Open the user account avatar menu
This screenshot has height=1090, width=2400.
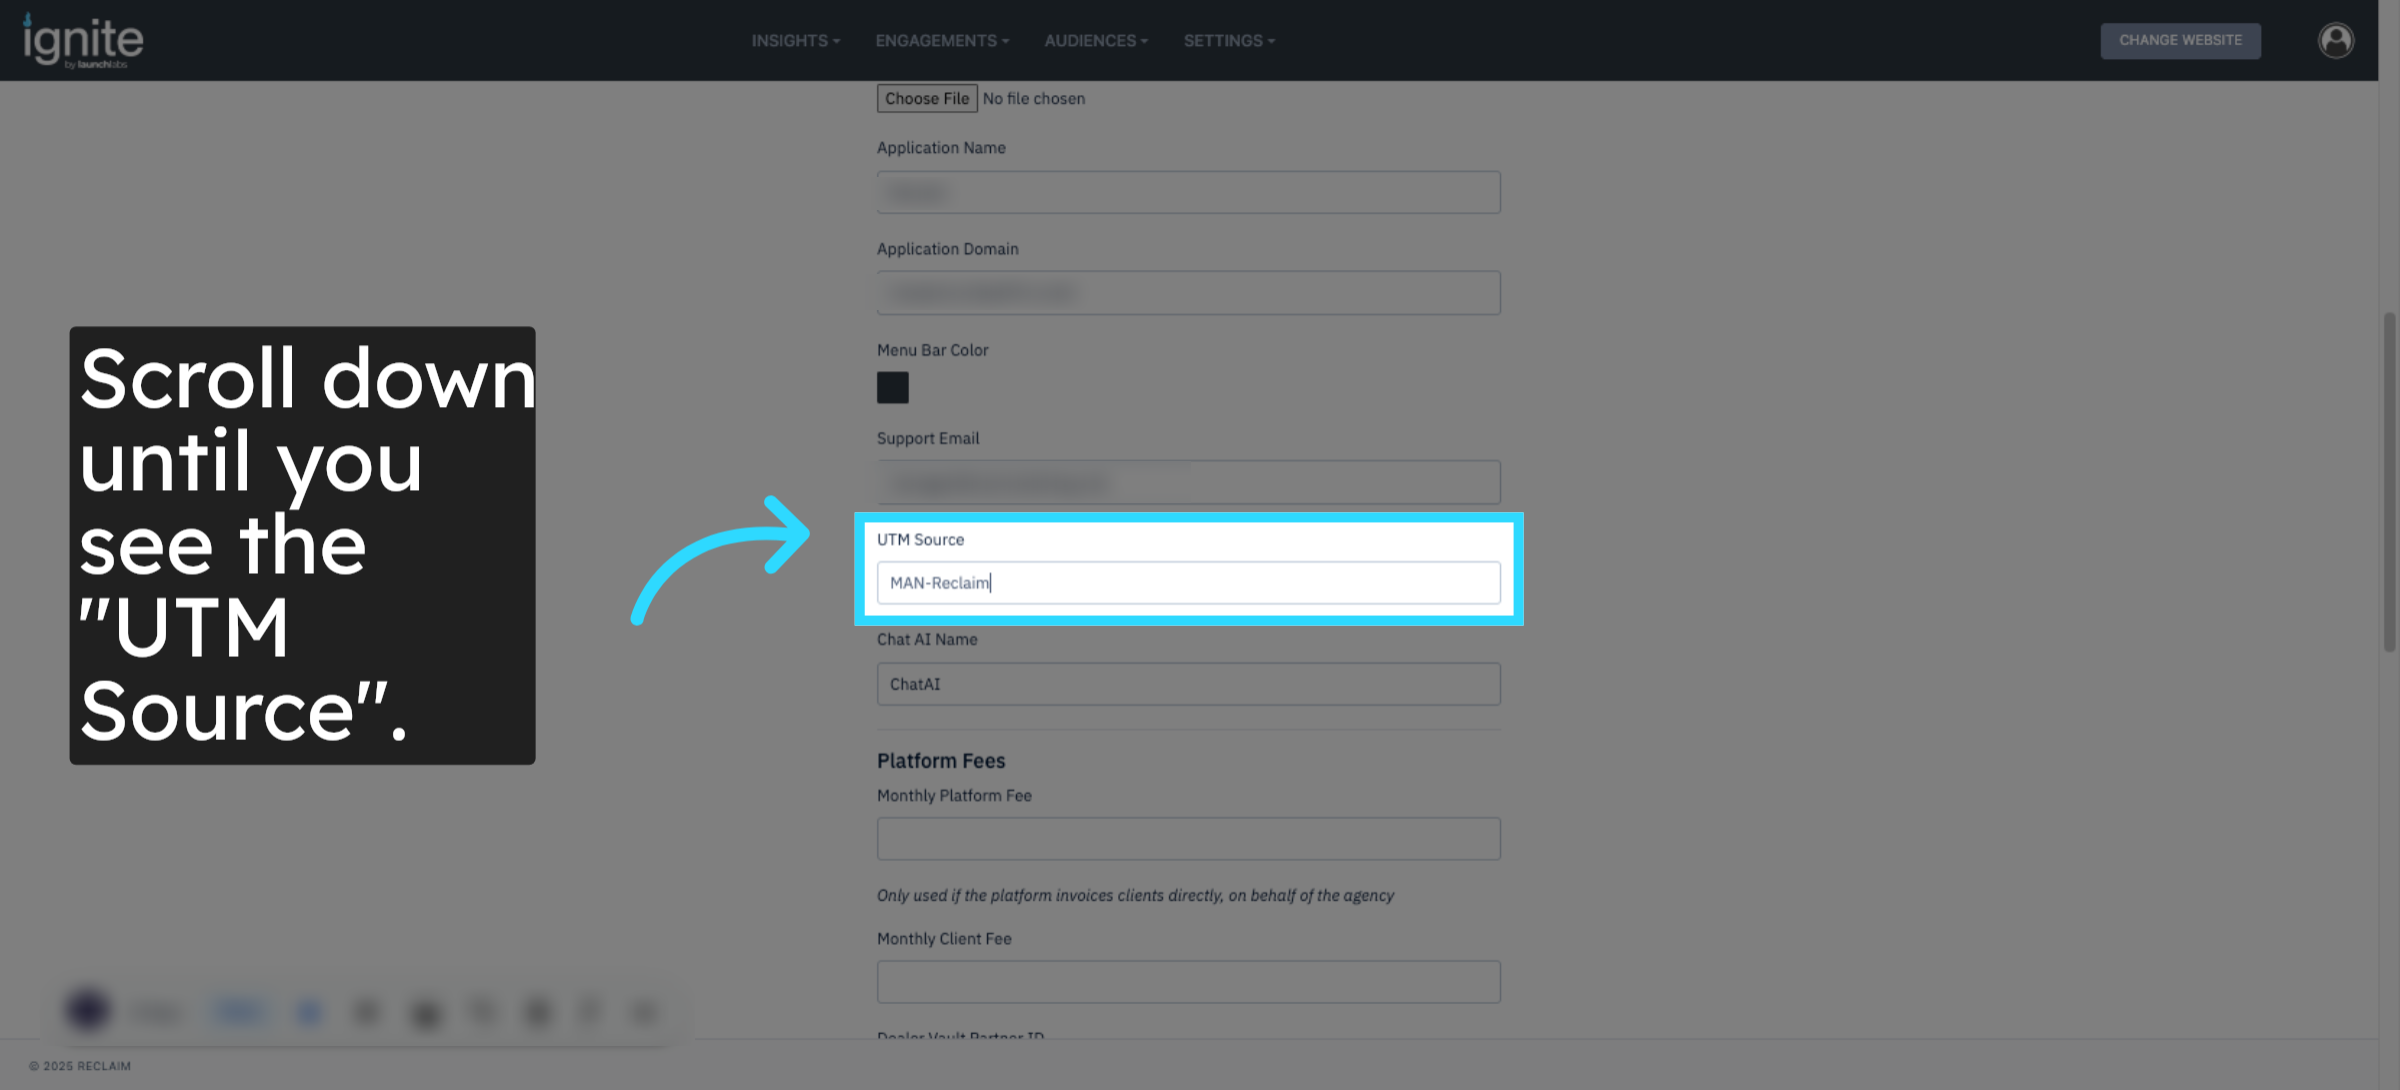pos(2335,41)
